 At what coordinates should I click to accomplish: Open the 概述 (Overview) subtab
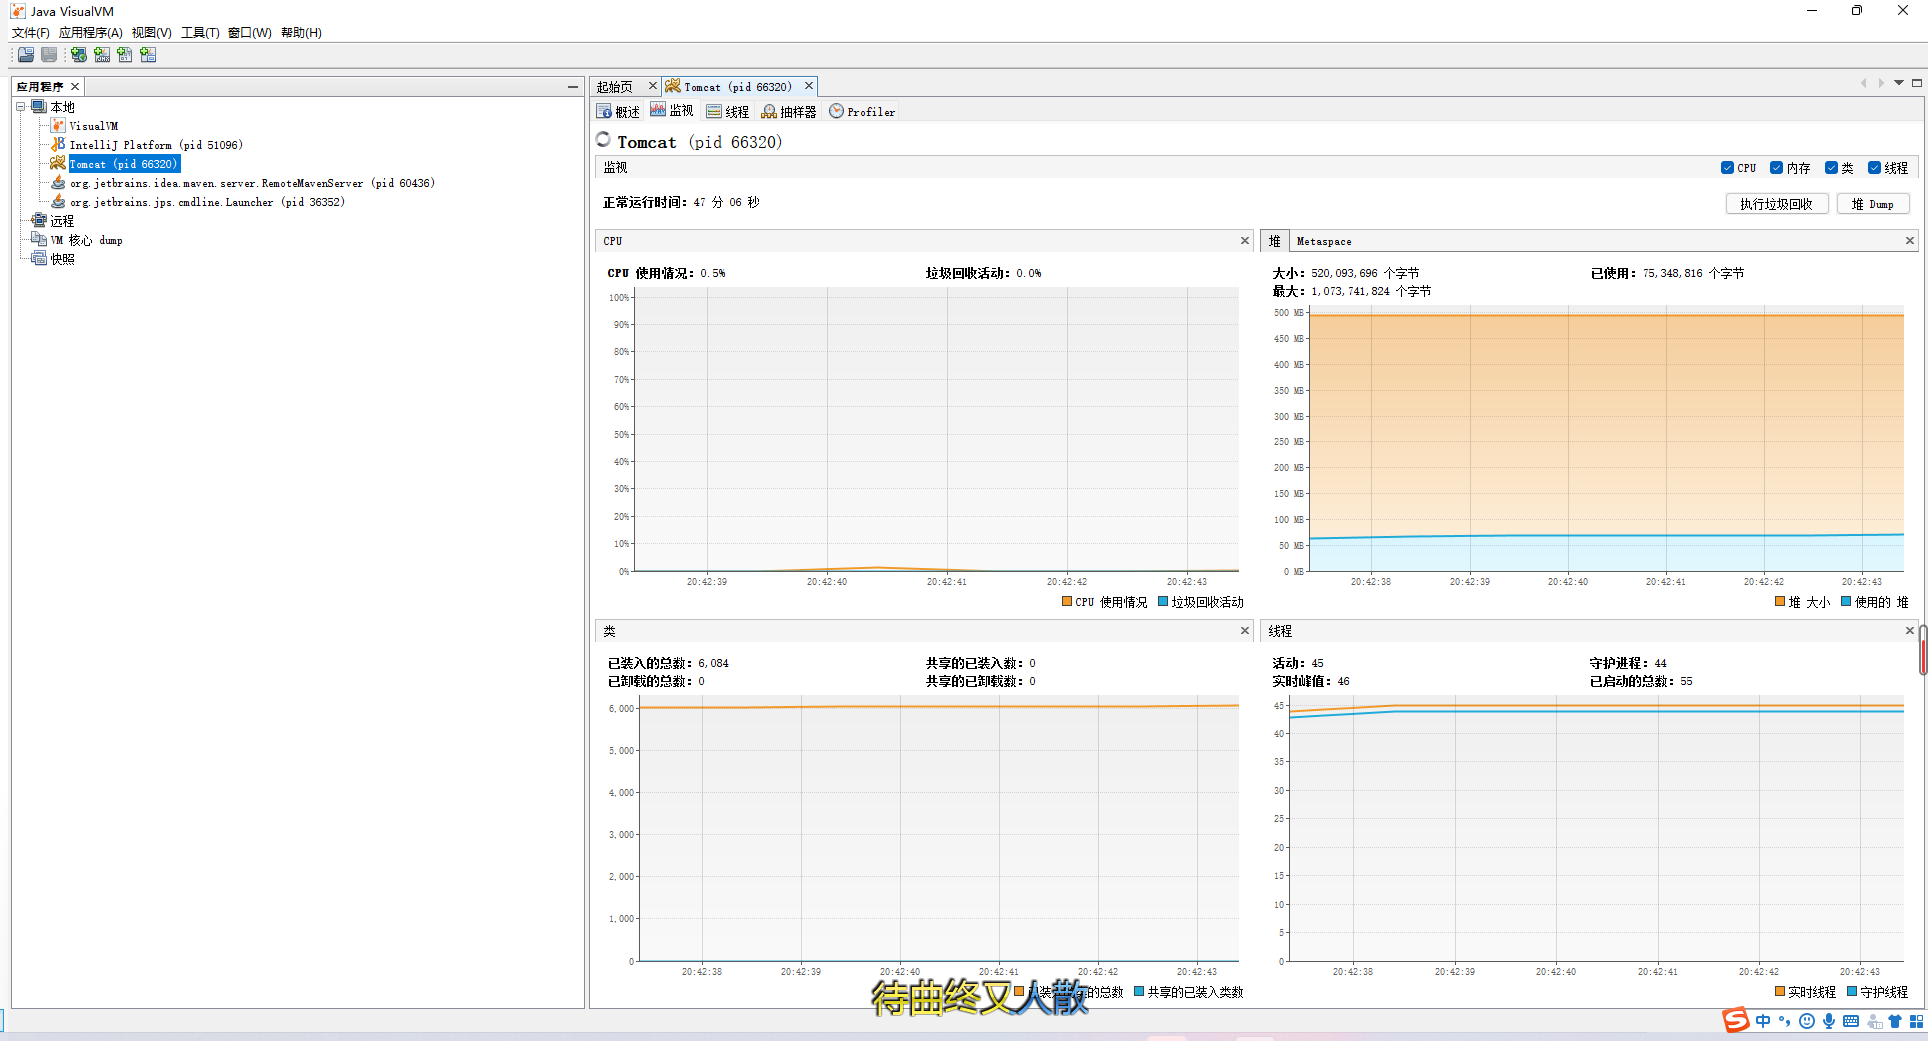pos(618,112)
